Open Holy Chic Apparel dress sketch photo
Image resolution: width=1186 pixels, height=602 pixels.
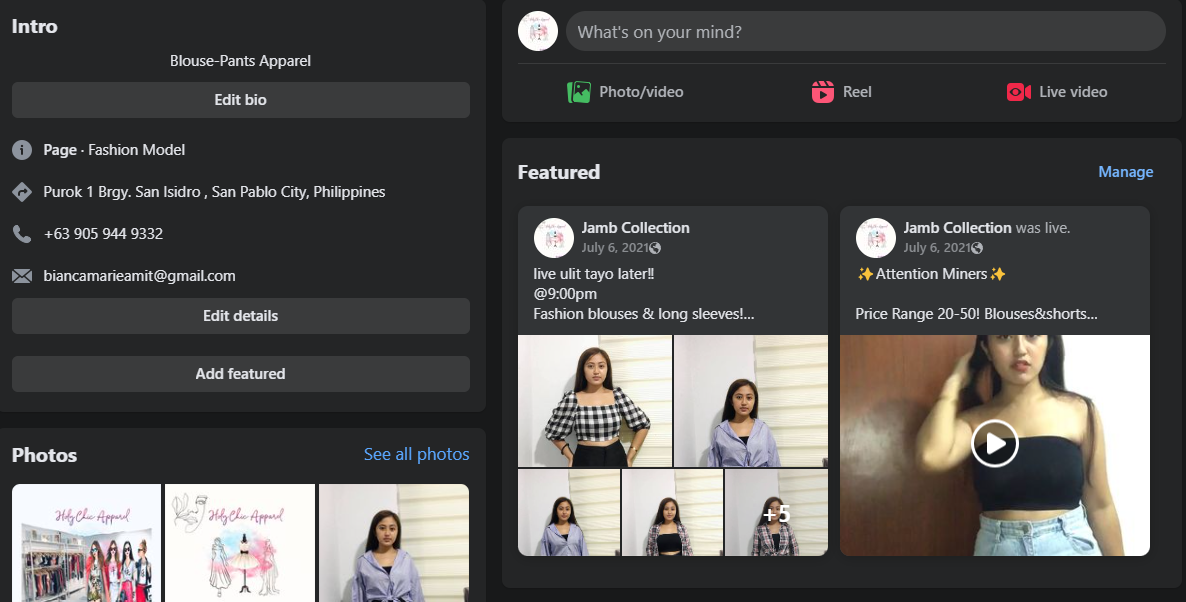[x=240, y=543]
